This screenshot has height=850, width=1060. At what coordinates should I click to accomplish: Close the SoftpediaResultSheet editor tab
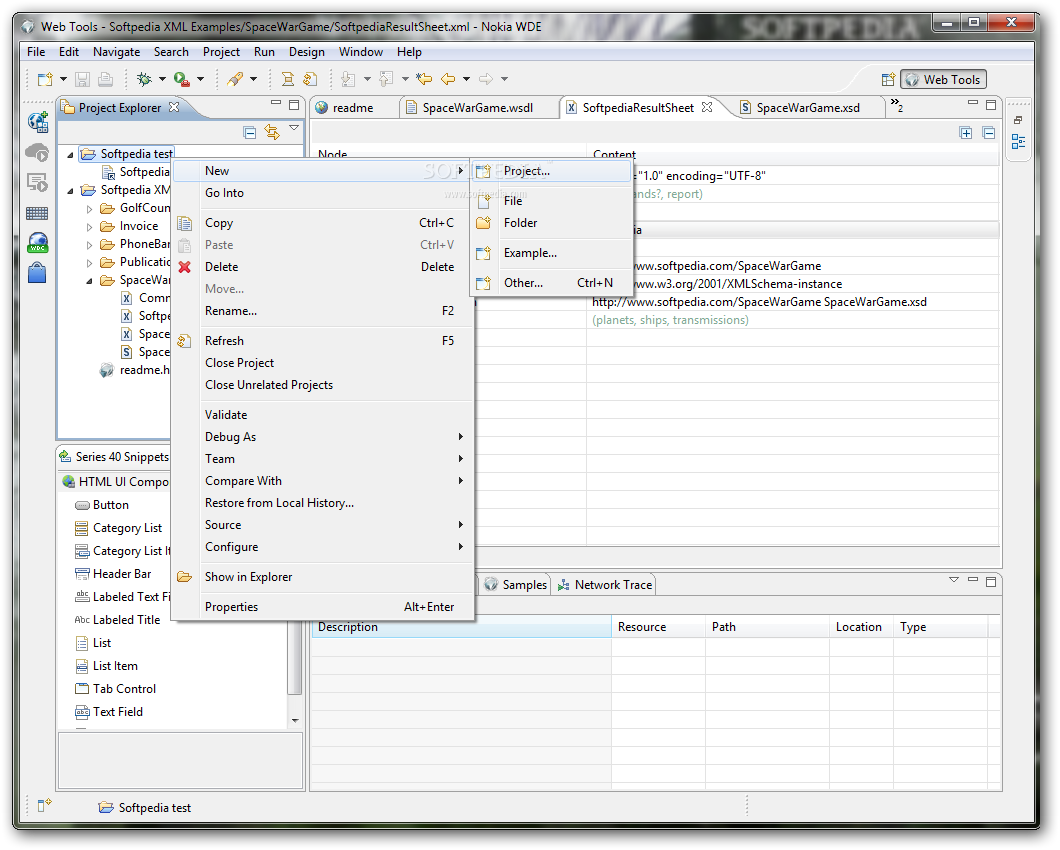pos(706,107)
